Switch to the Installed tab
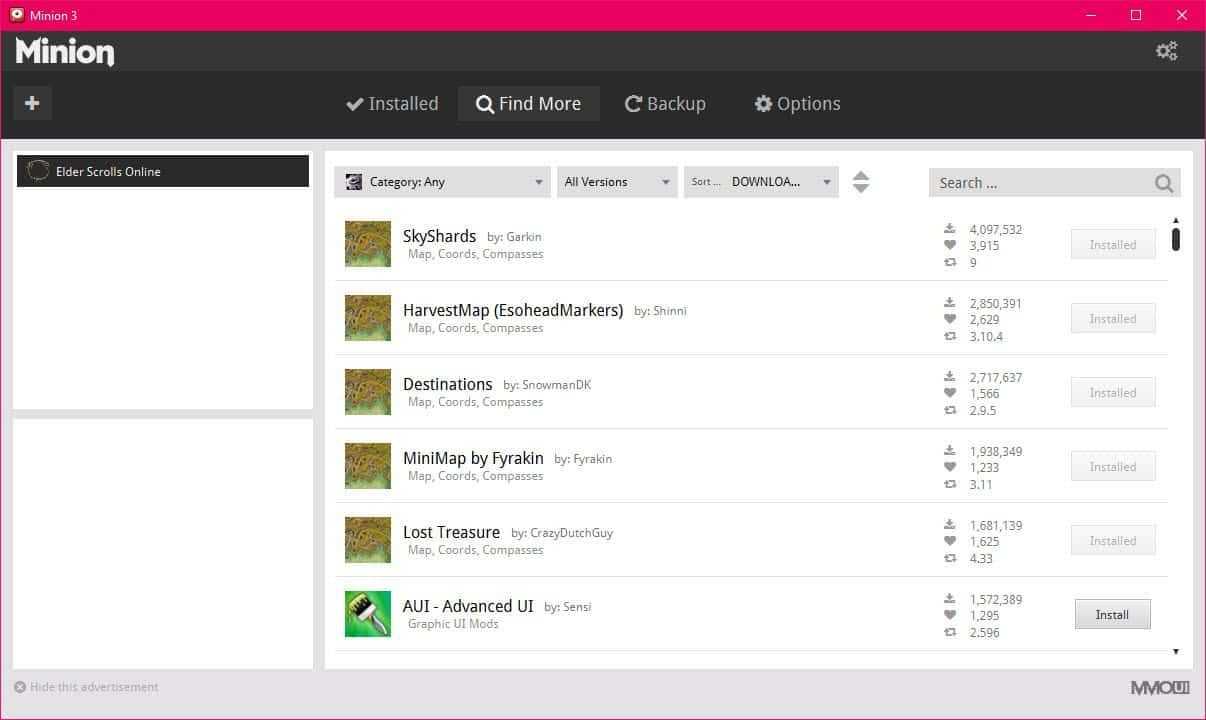The height and width of the screenshot is (720, 1206). coord(392,104)
